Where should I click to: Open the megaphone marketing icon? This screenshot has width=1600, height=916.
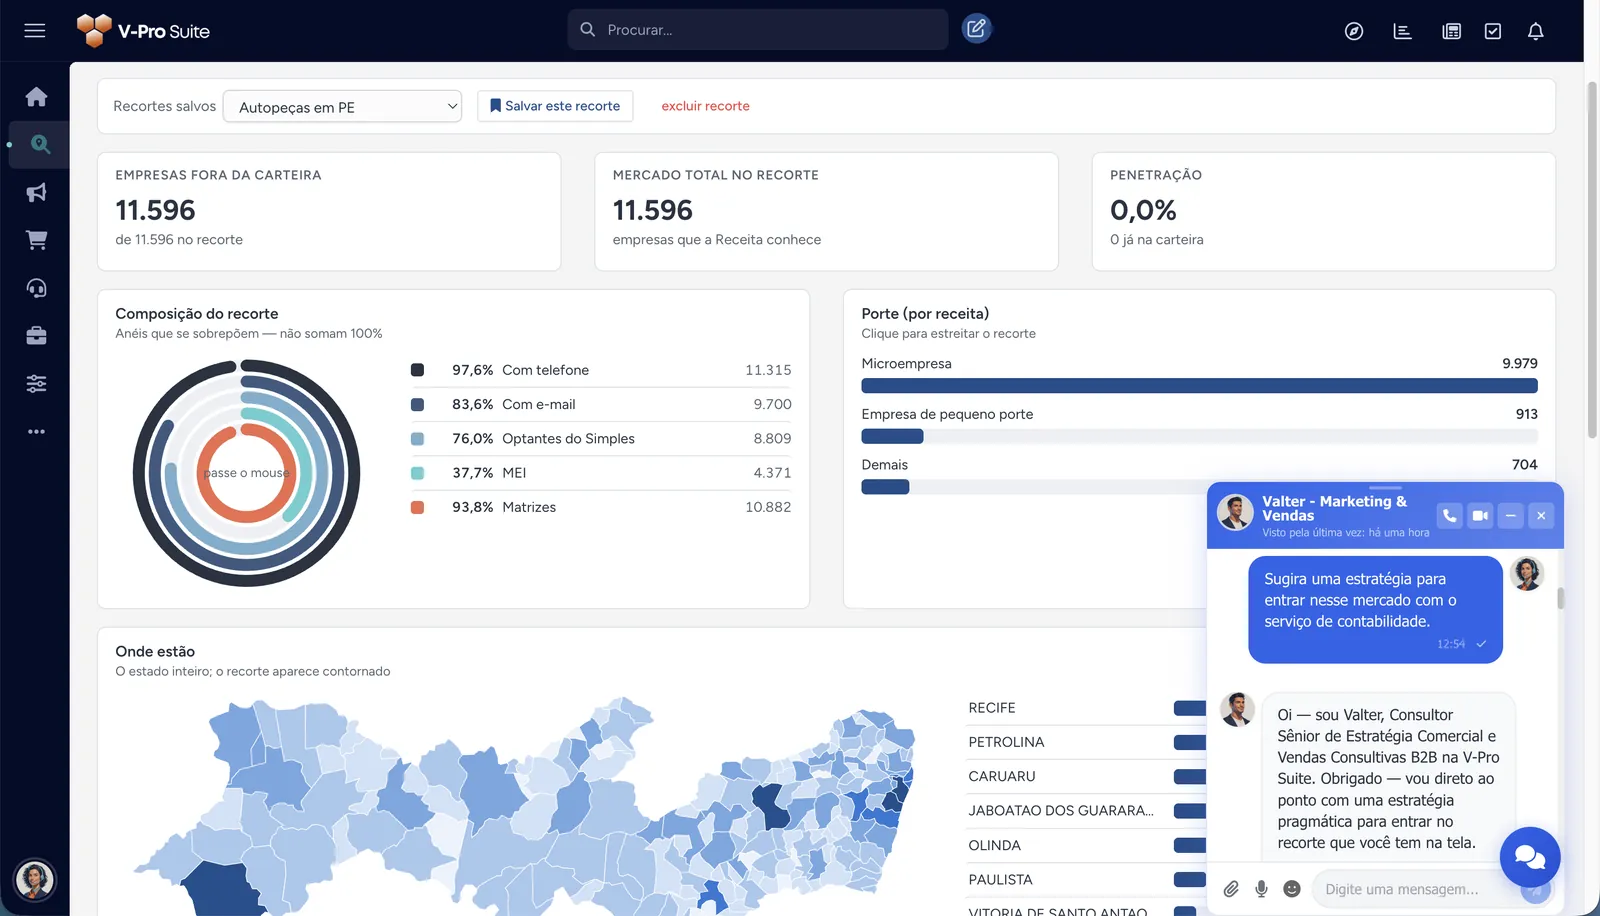click(x=36, y=192)
